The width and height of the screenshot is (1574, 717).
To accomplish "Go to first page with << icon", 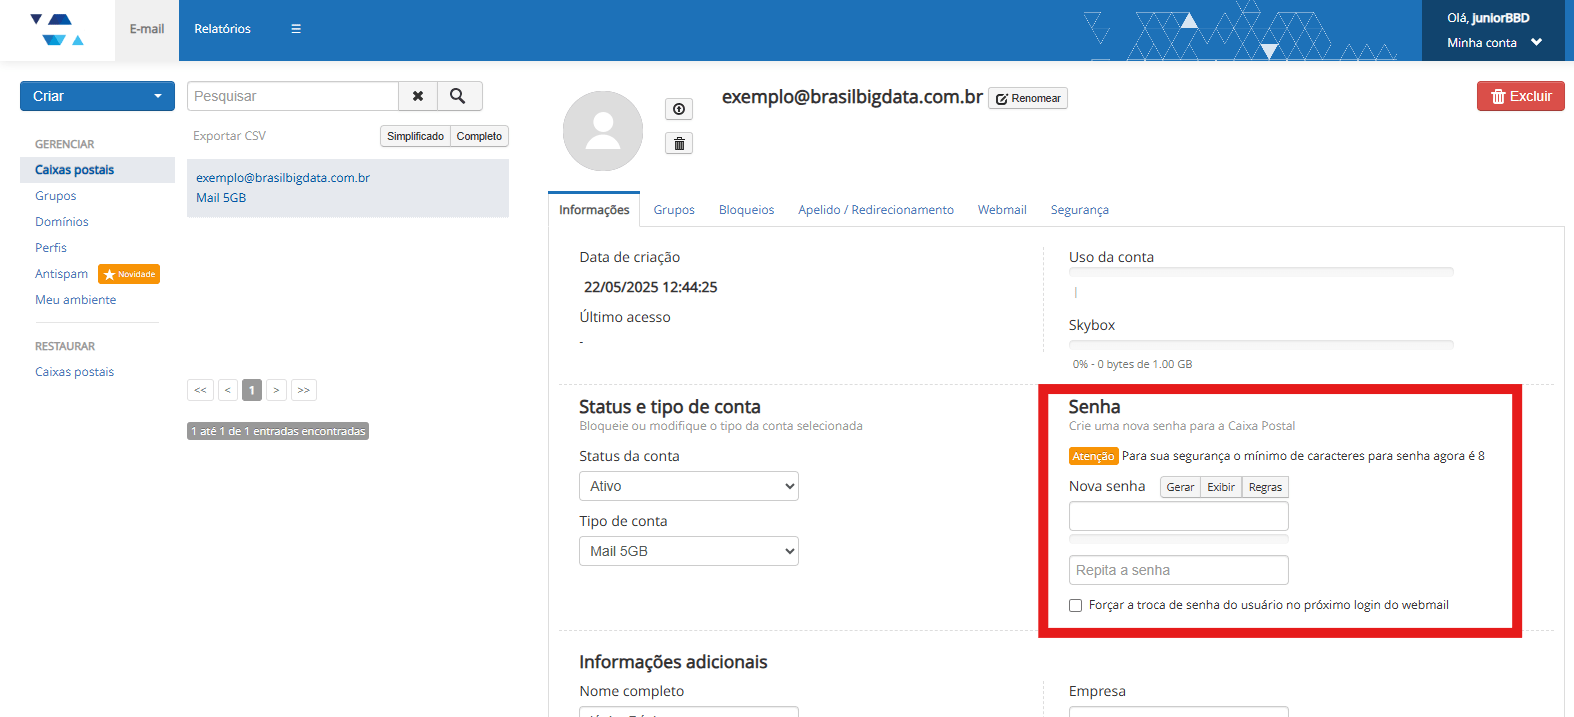I will [200, 390].
